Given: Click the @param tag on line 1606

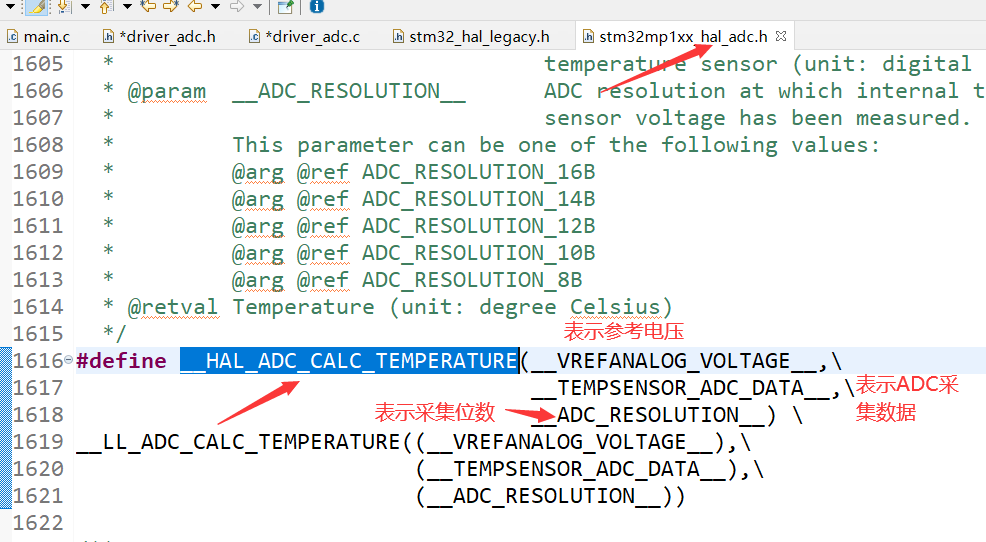Looking at the screenshot, I should coord(167,92).
